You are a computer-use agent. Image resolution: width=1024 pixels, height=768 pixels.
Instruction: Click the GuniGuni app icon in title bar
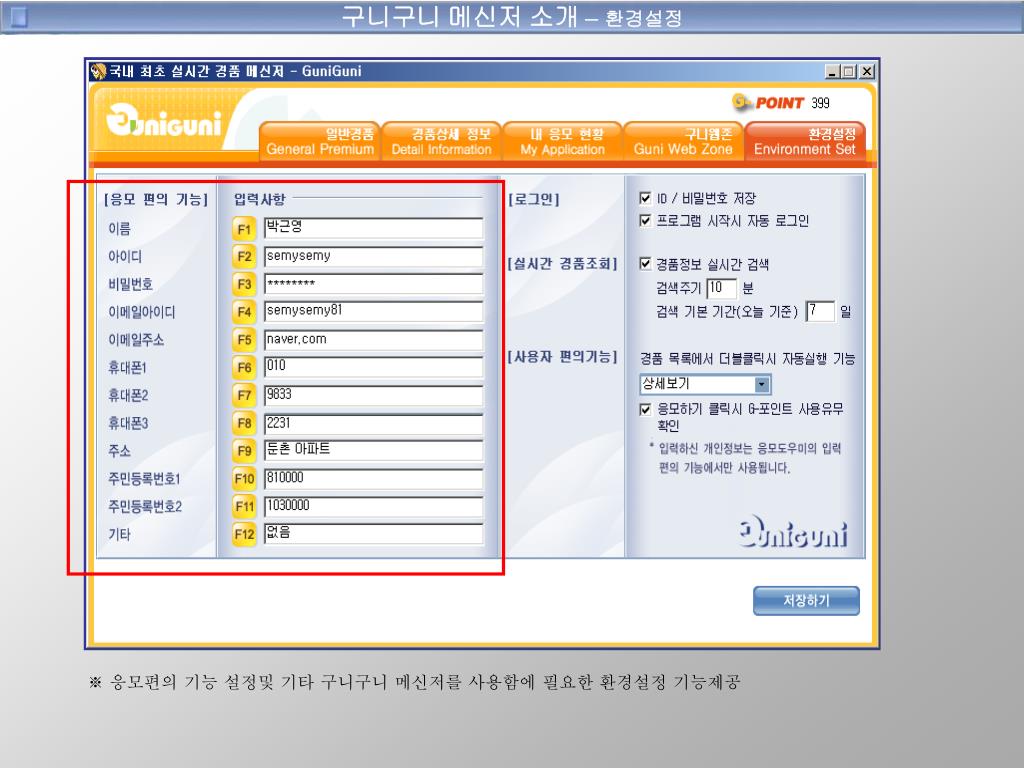pyautogui.click(x=98, y=71)
